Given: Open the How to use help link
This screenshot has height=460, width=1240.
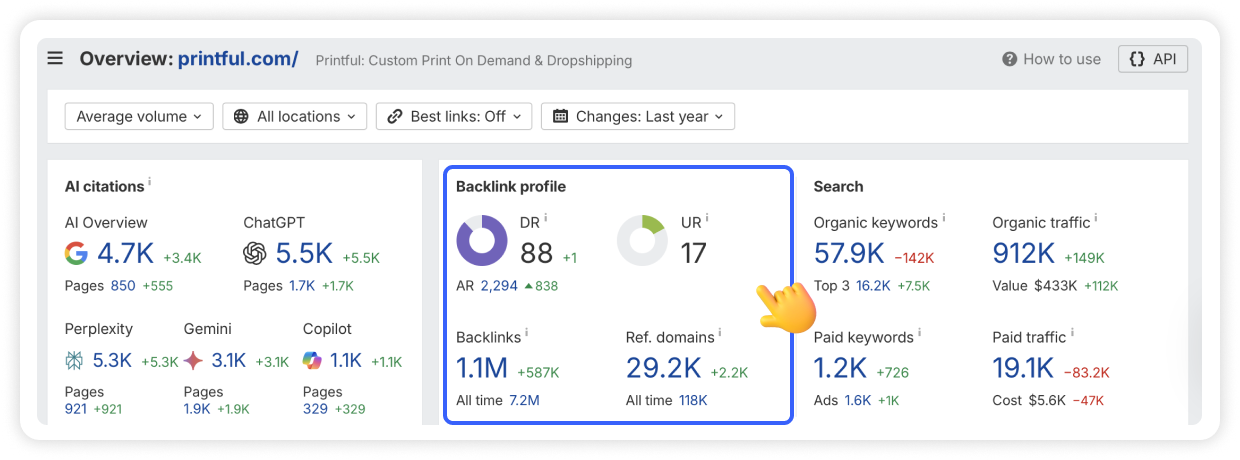Looking at the screenshot, I should point(1051,59).
